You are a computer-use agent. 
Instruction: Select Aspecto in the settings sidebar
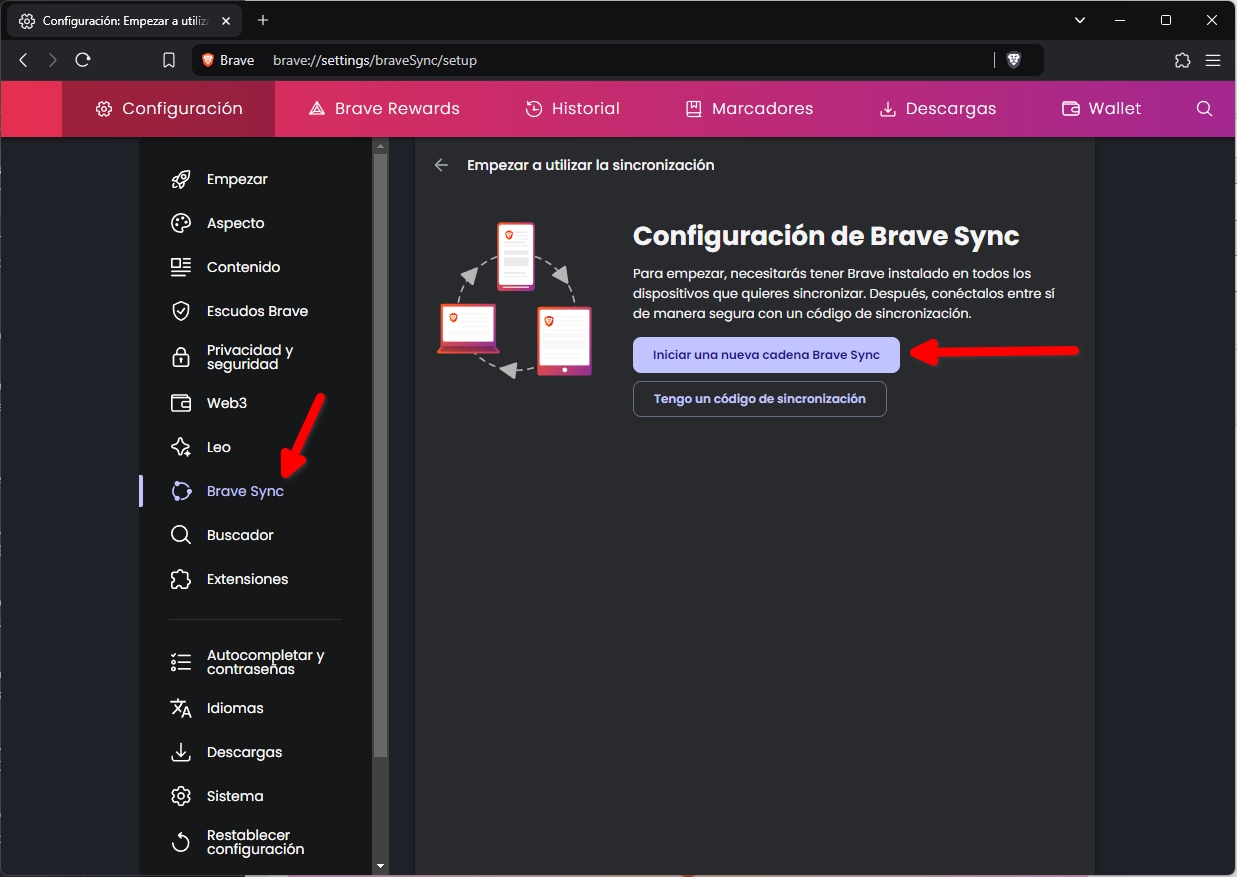[x=236, y=223]
